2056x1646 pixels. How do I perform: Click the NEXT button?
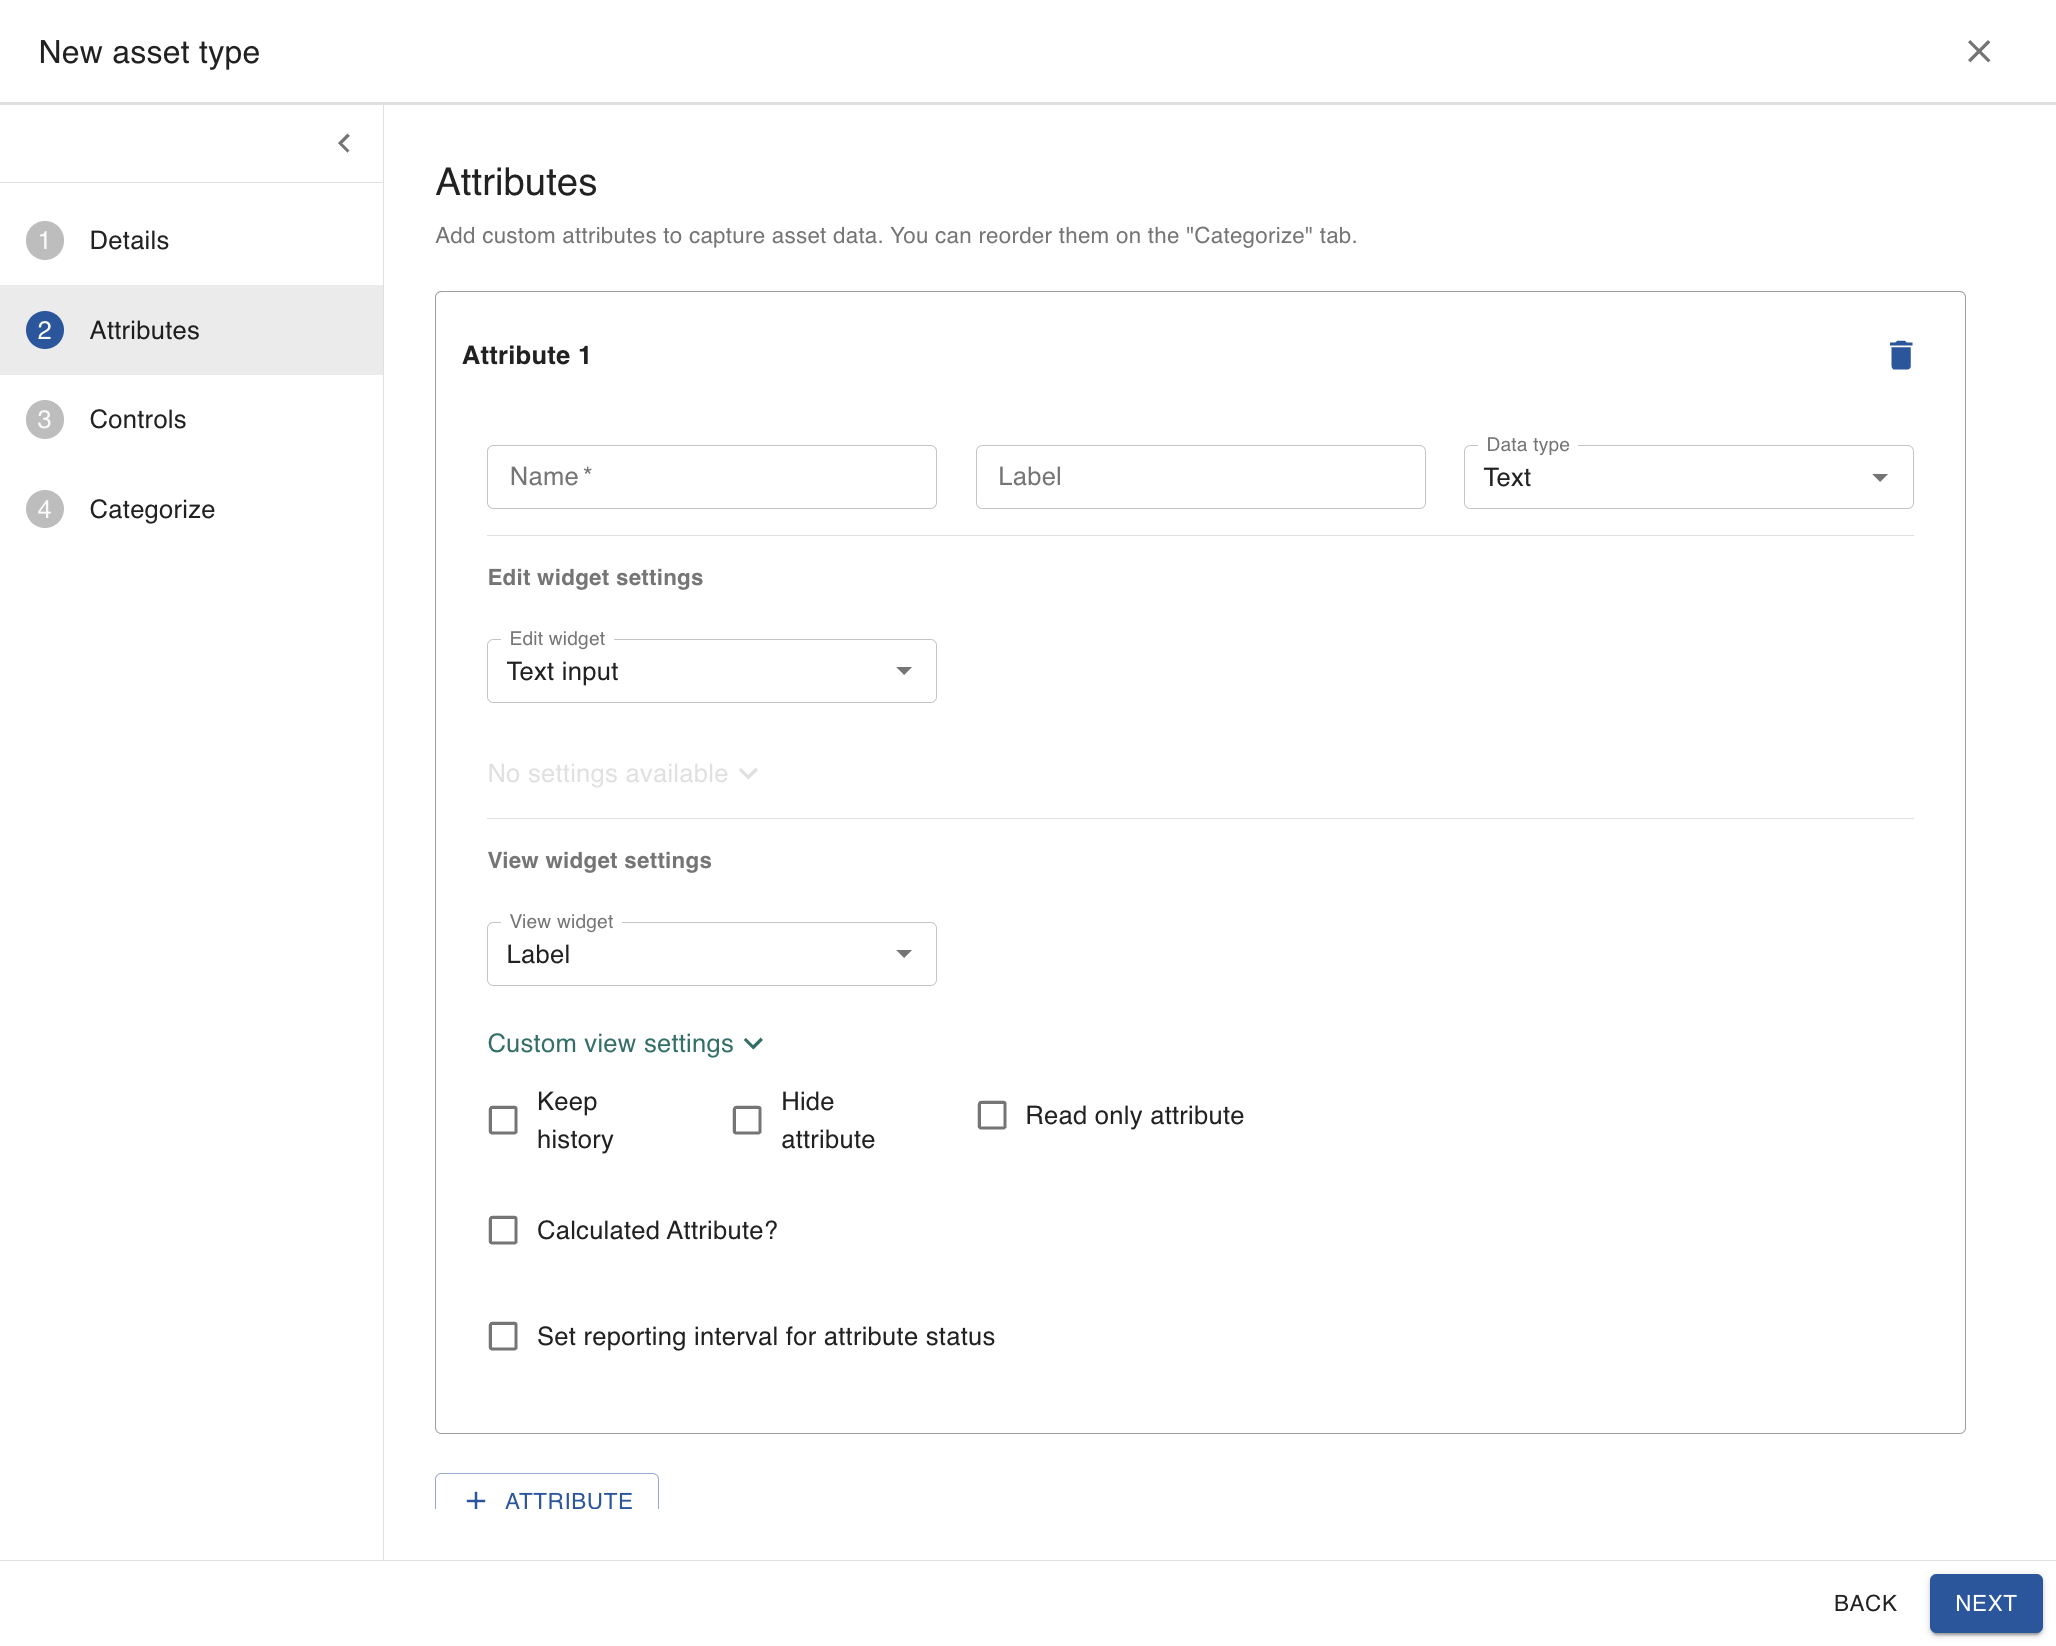tap(1985, 1603)
